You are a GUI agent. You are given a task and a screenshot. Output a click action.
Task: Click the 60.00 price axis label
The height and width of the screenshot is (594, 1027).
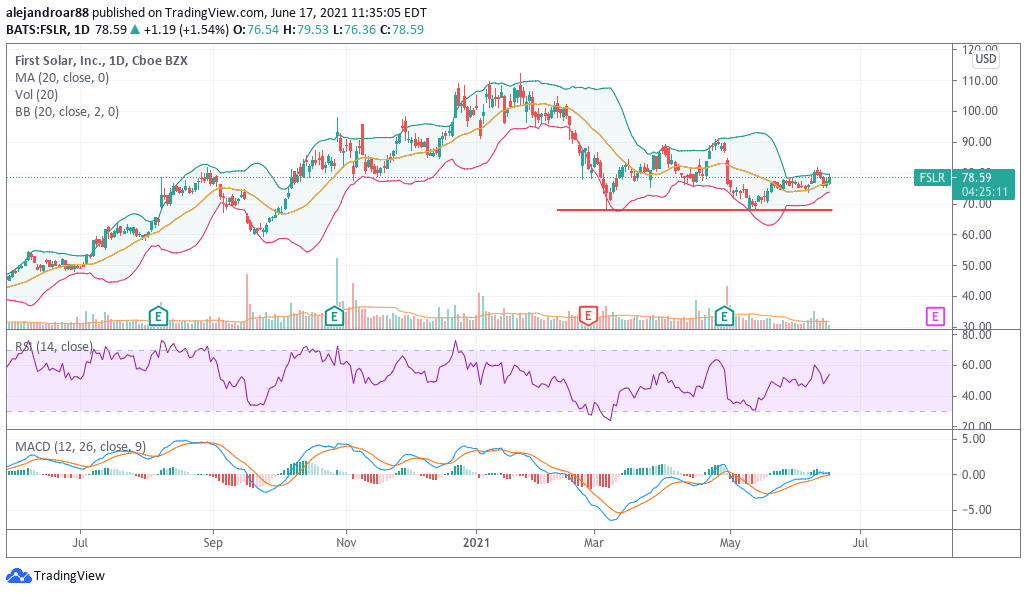coord(976,234)
